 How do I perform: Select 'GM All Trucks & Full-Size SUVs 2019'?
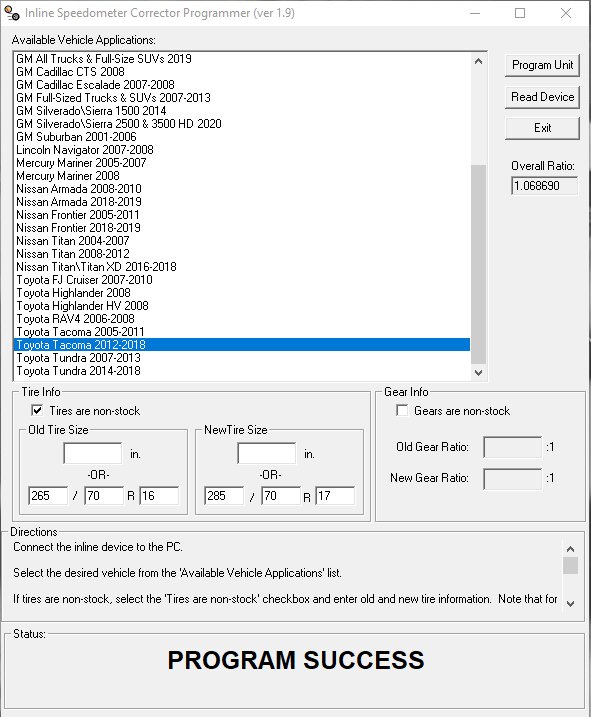coord(242,59)
